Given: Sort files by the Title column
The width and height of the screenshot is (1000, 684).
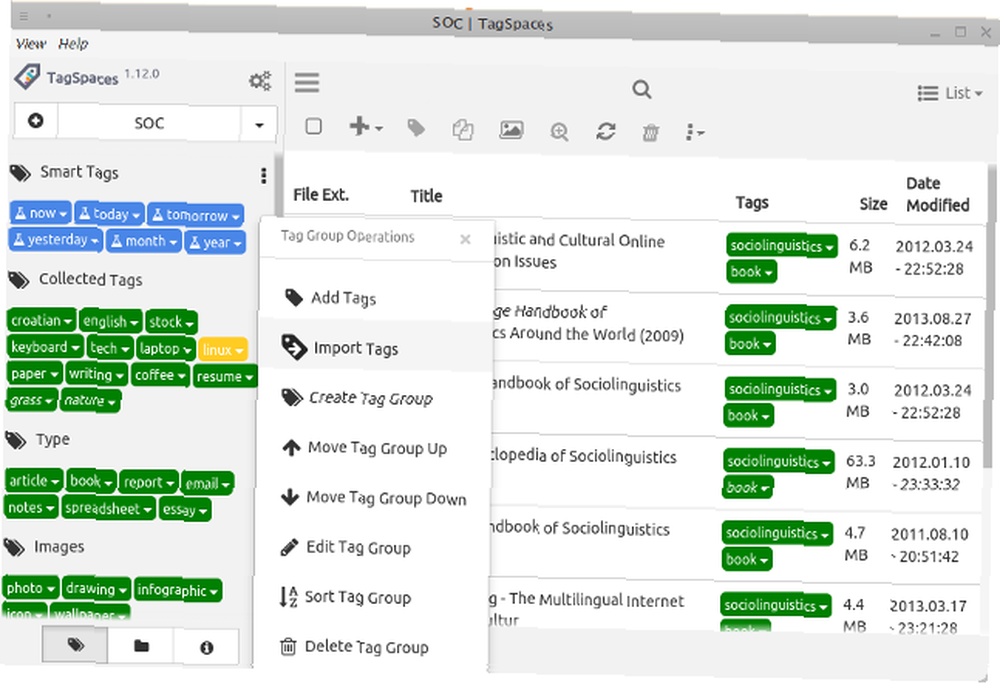Looking at the screenshot, I should click(426, 196).
